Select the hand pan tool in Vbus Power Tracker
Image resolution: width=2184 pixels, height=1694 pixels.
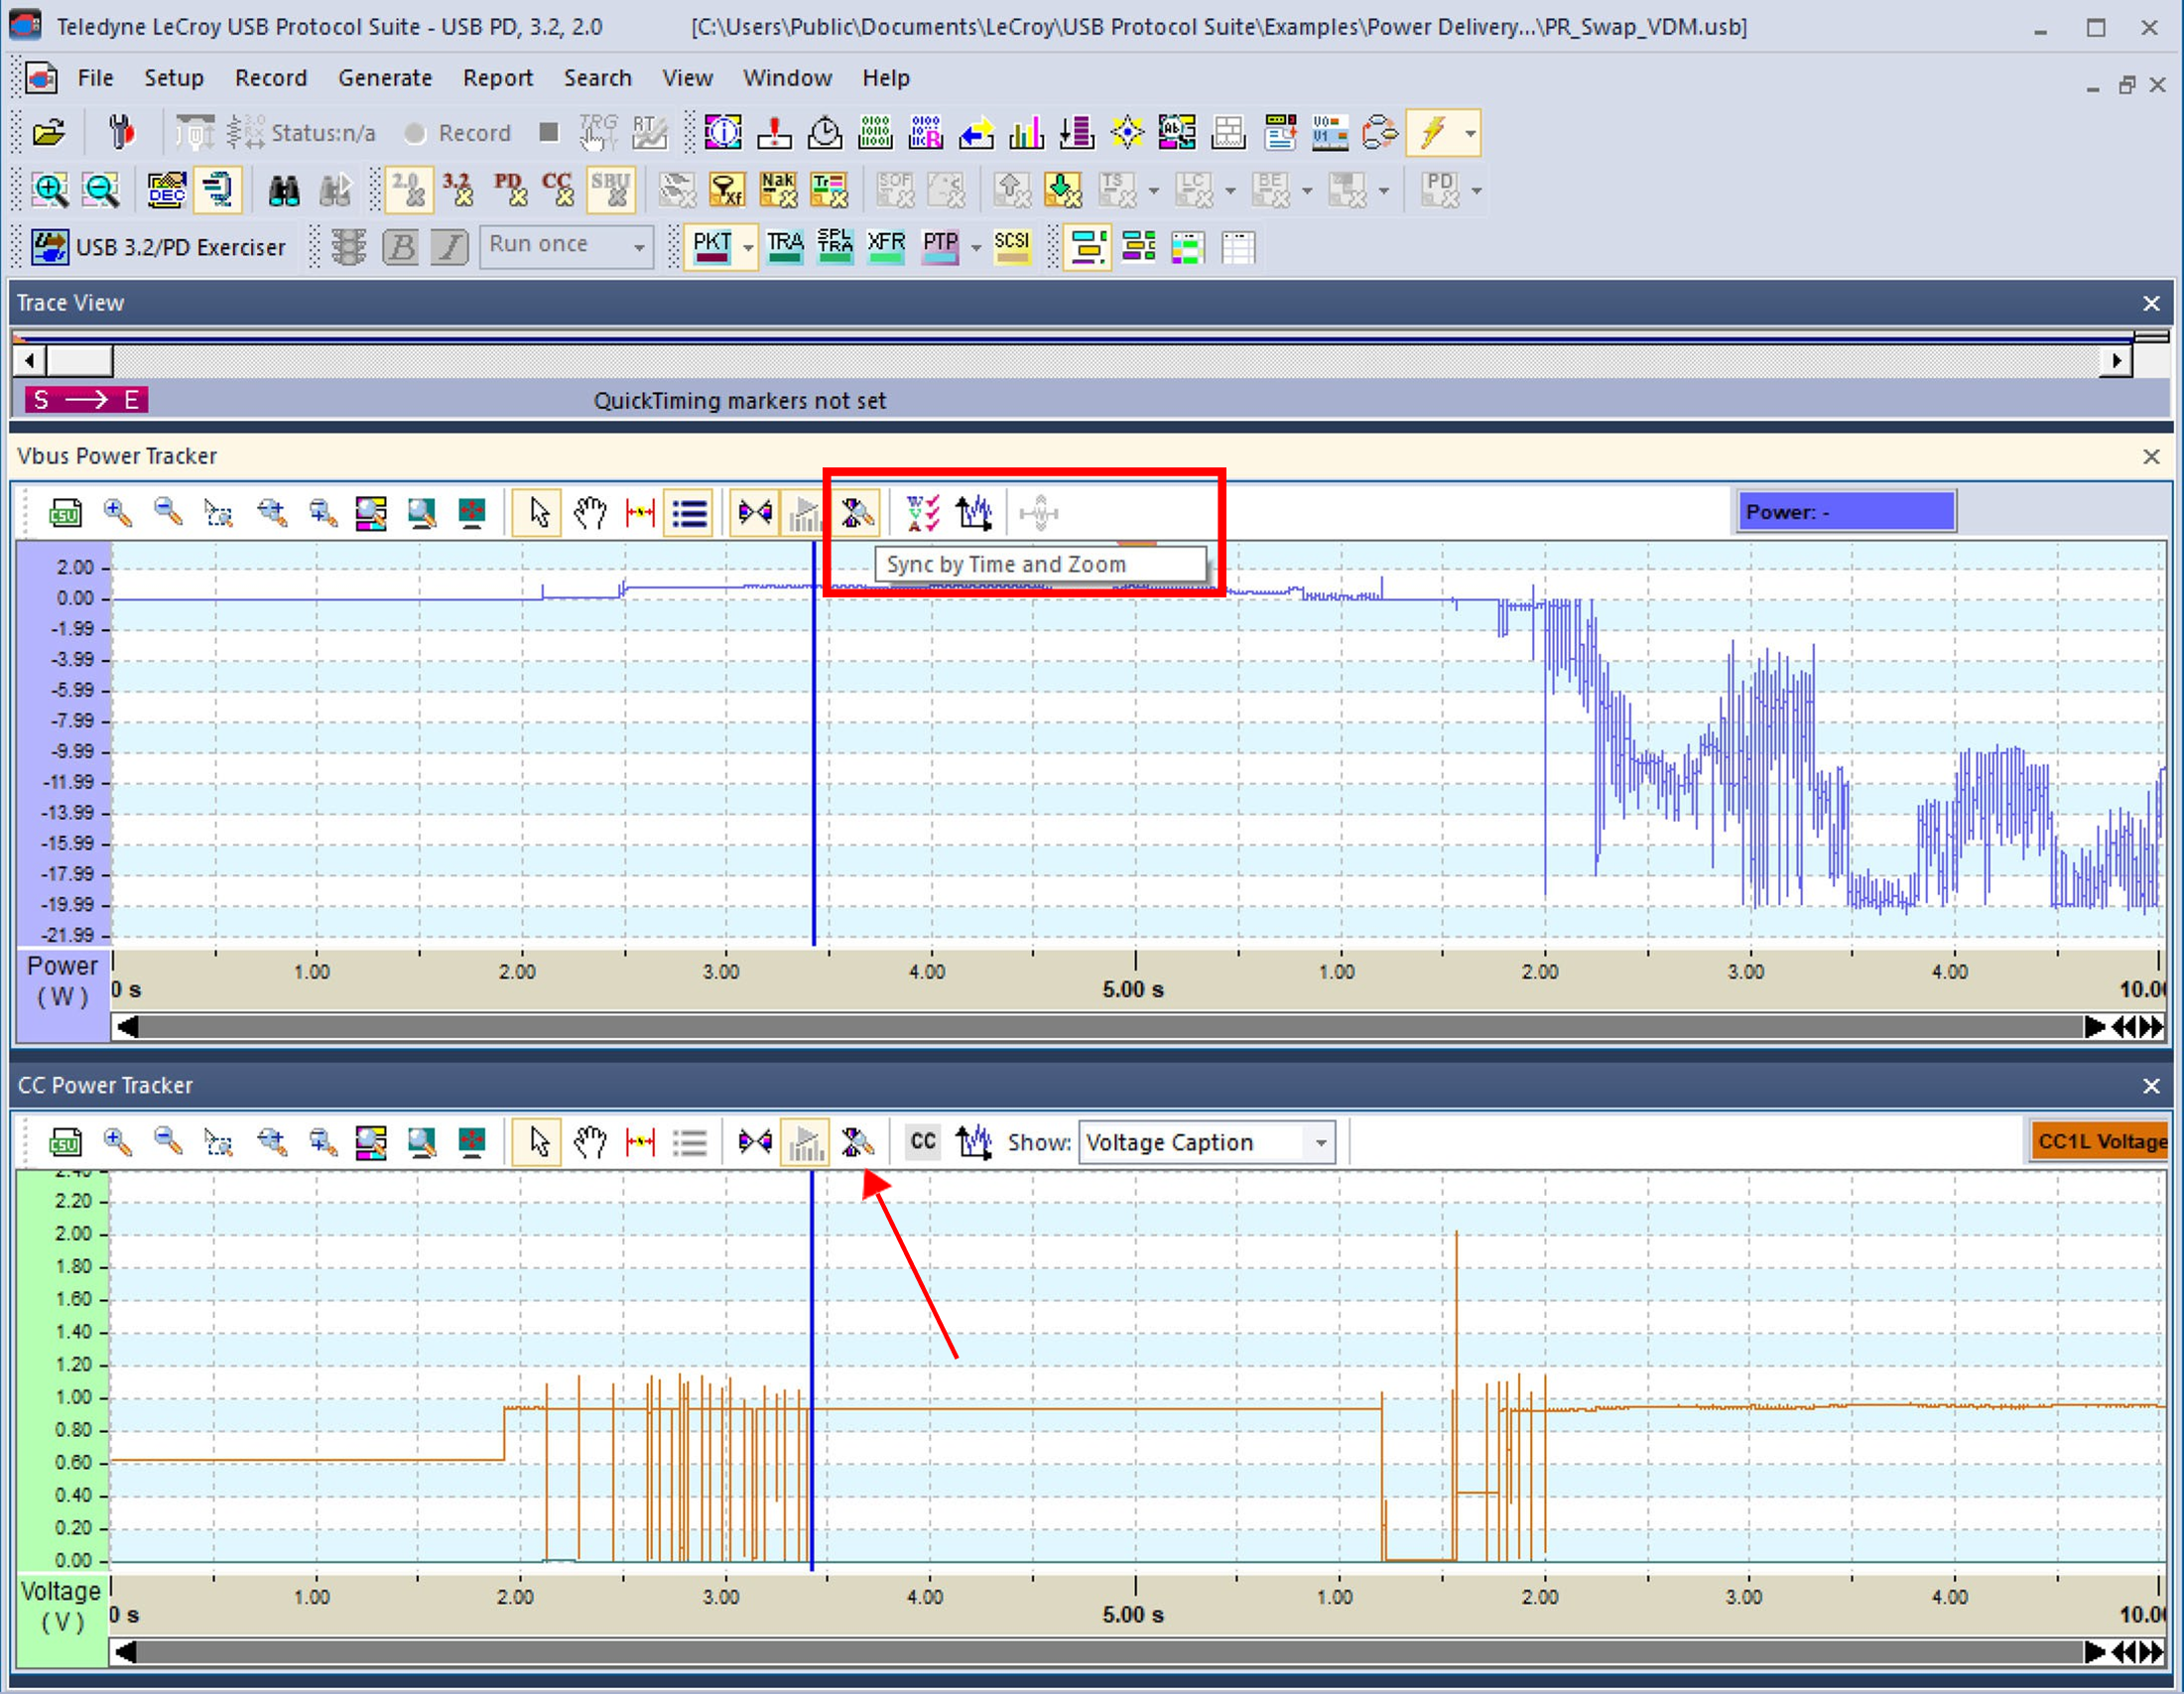coord(590,513)
